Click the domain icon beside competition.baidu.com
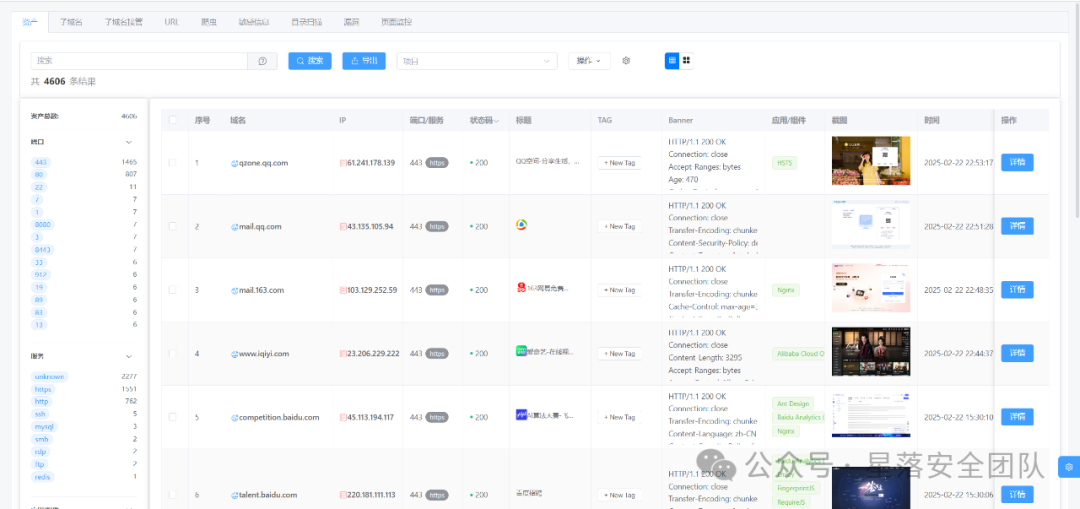Viewport: 1080px width, 509px height. click(x=234, y=417)
